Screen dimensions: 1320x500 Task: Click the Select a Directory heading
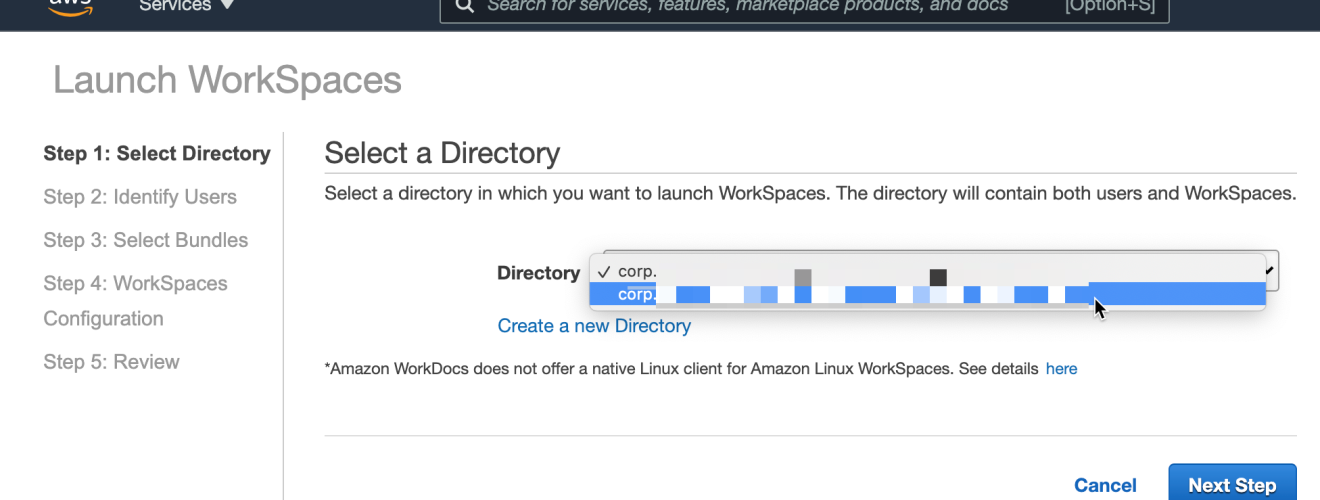442,153
